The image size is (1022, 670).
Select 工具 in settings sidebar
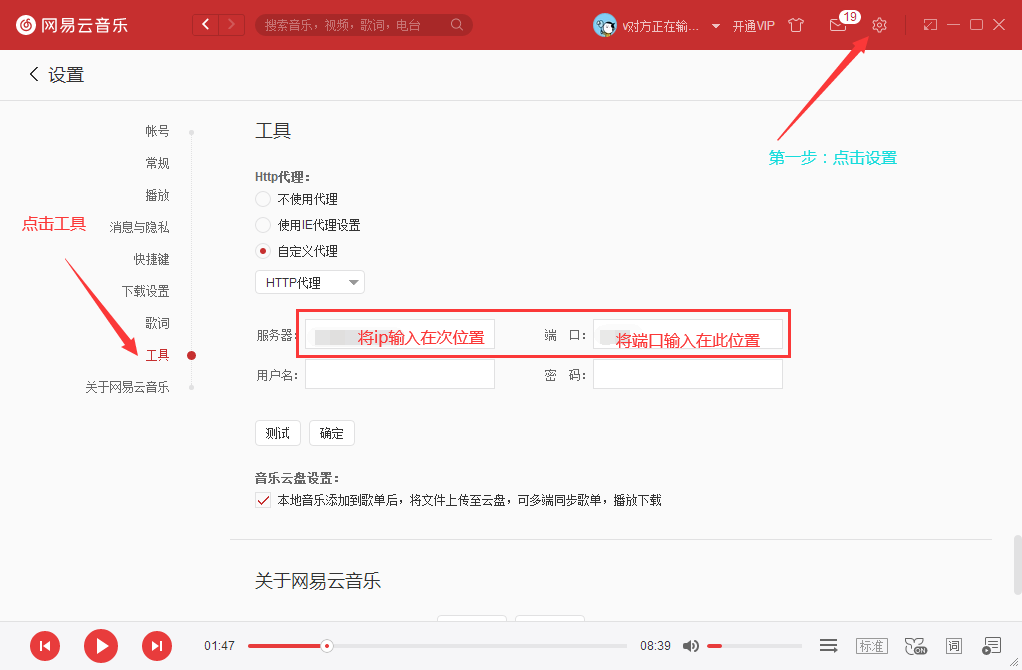[x=157, y=355]
